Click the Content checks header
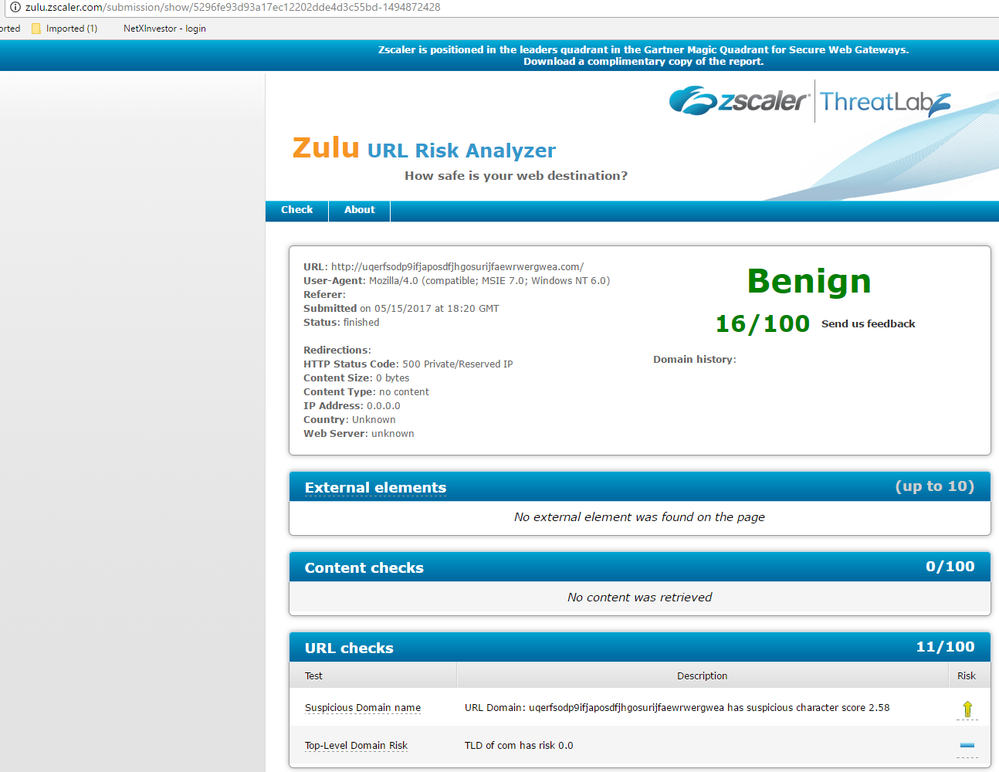 coord(364,568)
